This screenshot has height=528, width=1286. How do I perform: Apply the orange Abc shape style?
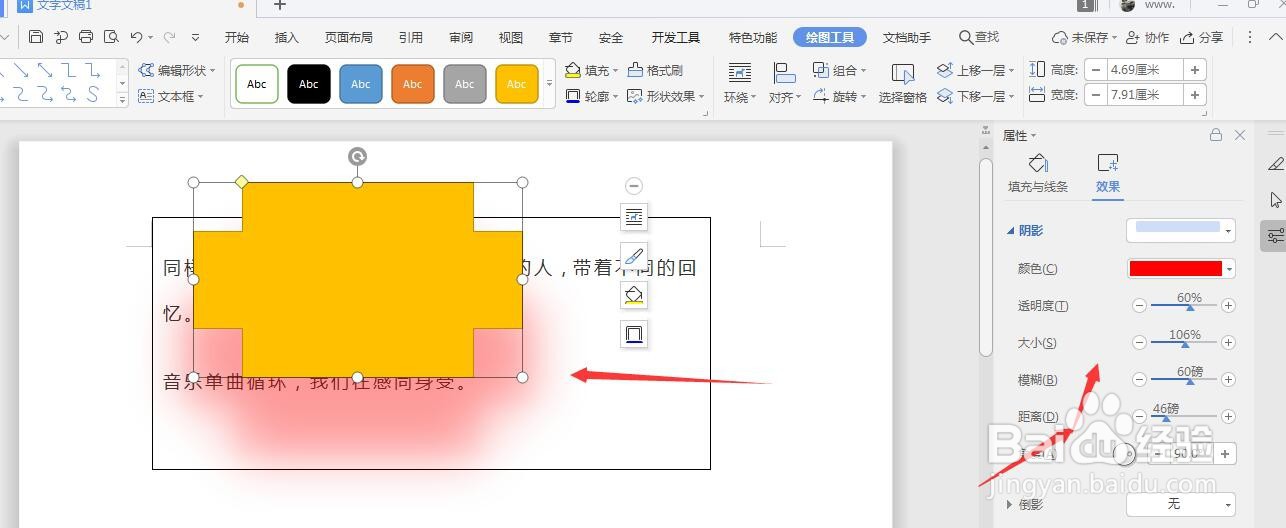pos(413,84)
